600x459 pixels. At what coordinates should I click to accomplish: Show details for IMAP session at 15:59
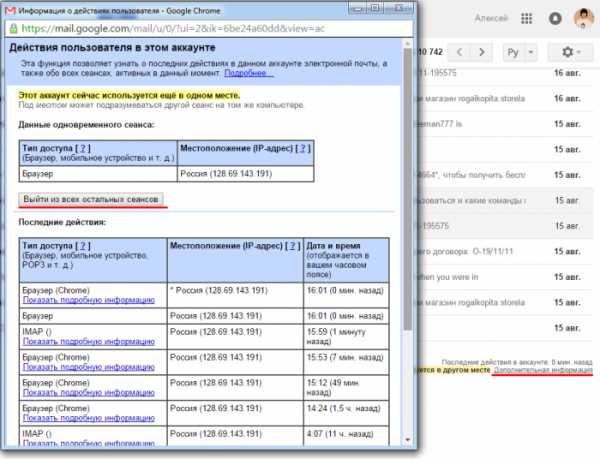89,342
